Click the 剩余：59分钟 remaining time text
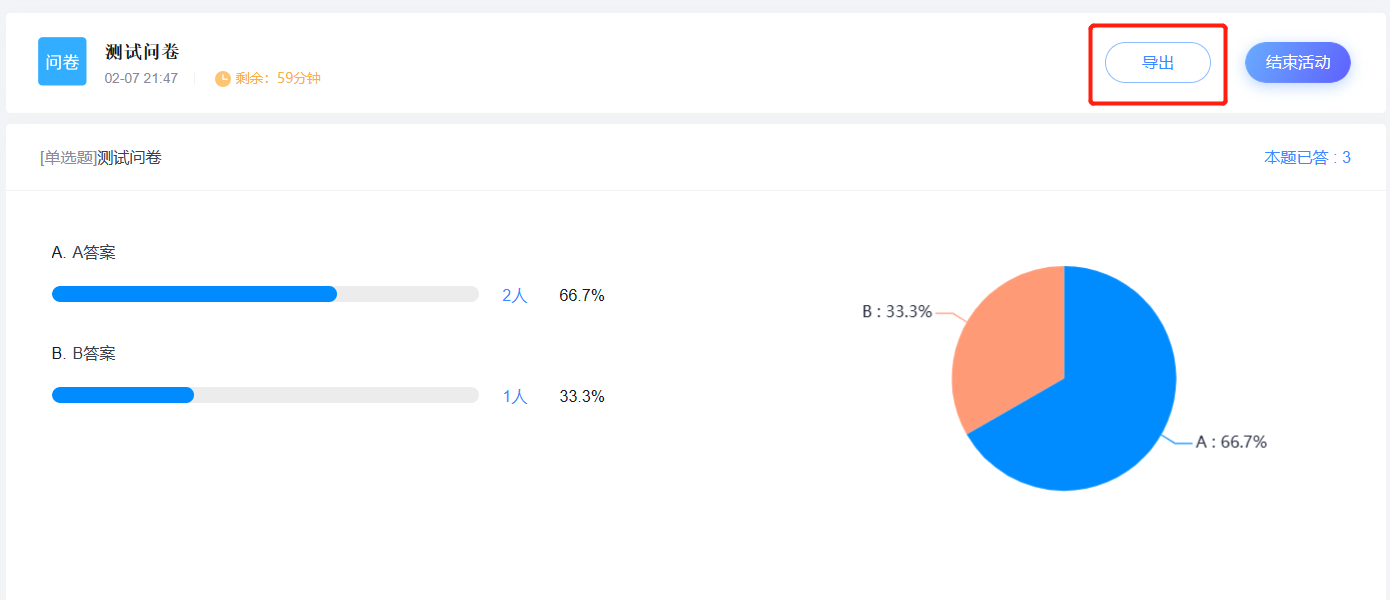1390x600 pixels. click(278, 78)
